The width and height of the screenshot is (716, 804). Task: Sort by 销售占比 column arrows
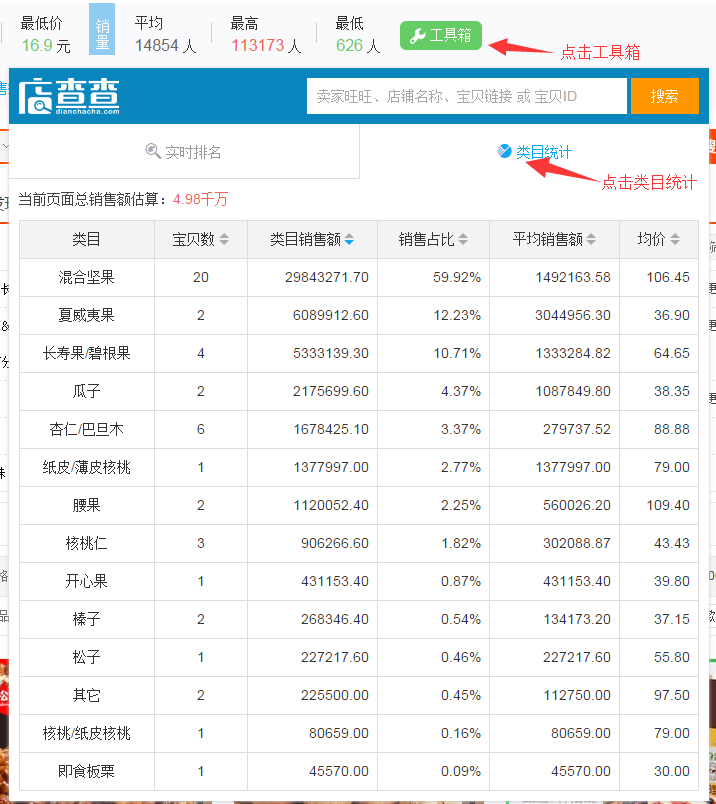point(462,240)
